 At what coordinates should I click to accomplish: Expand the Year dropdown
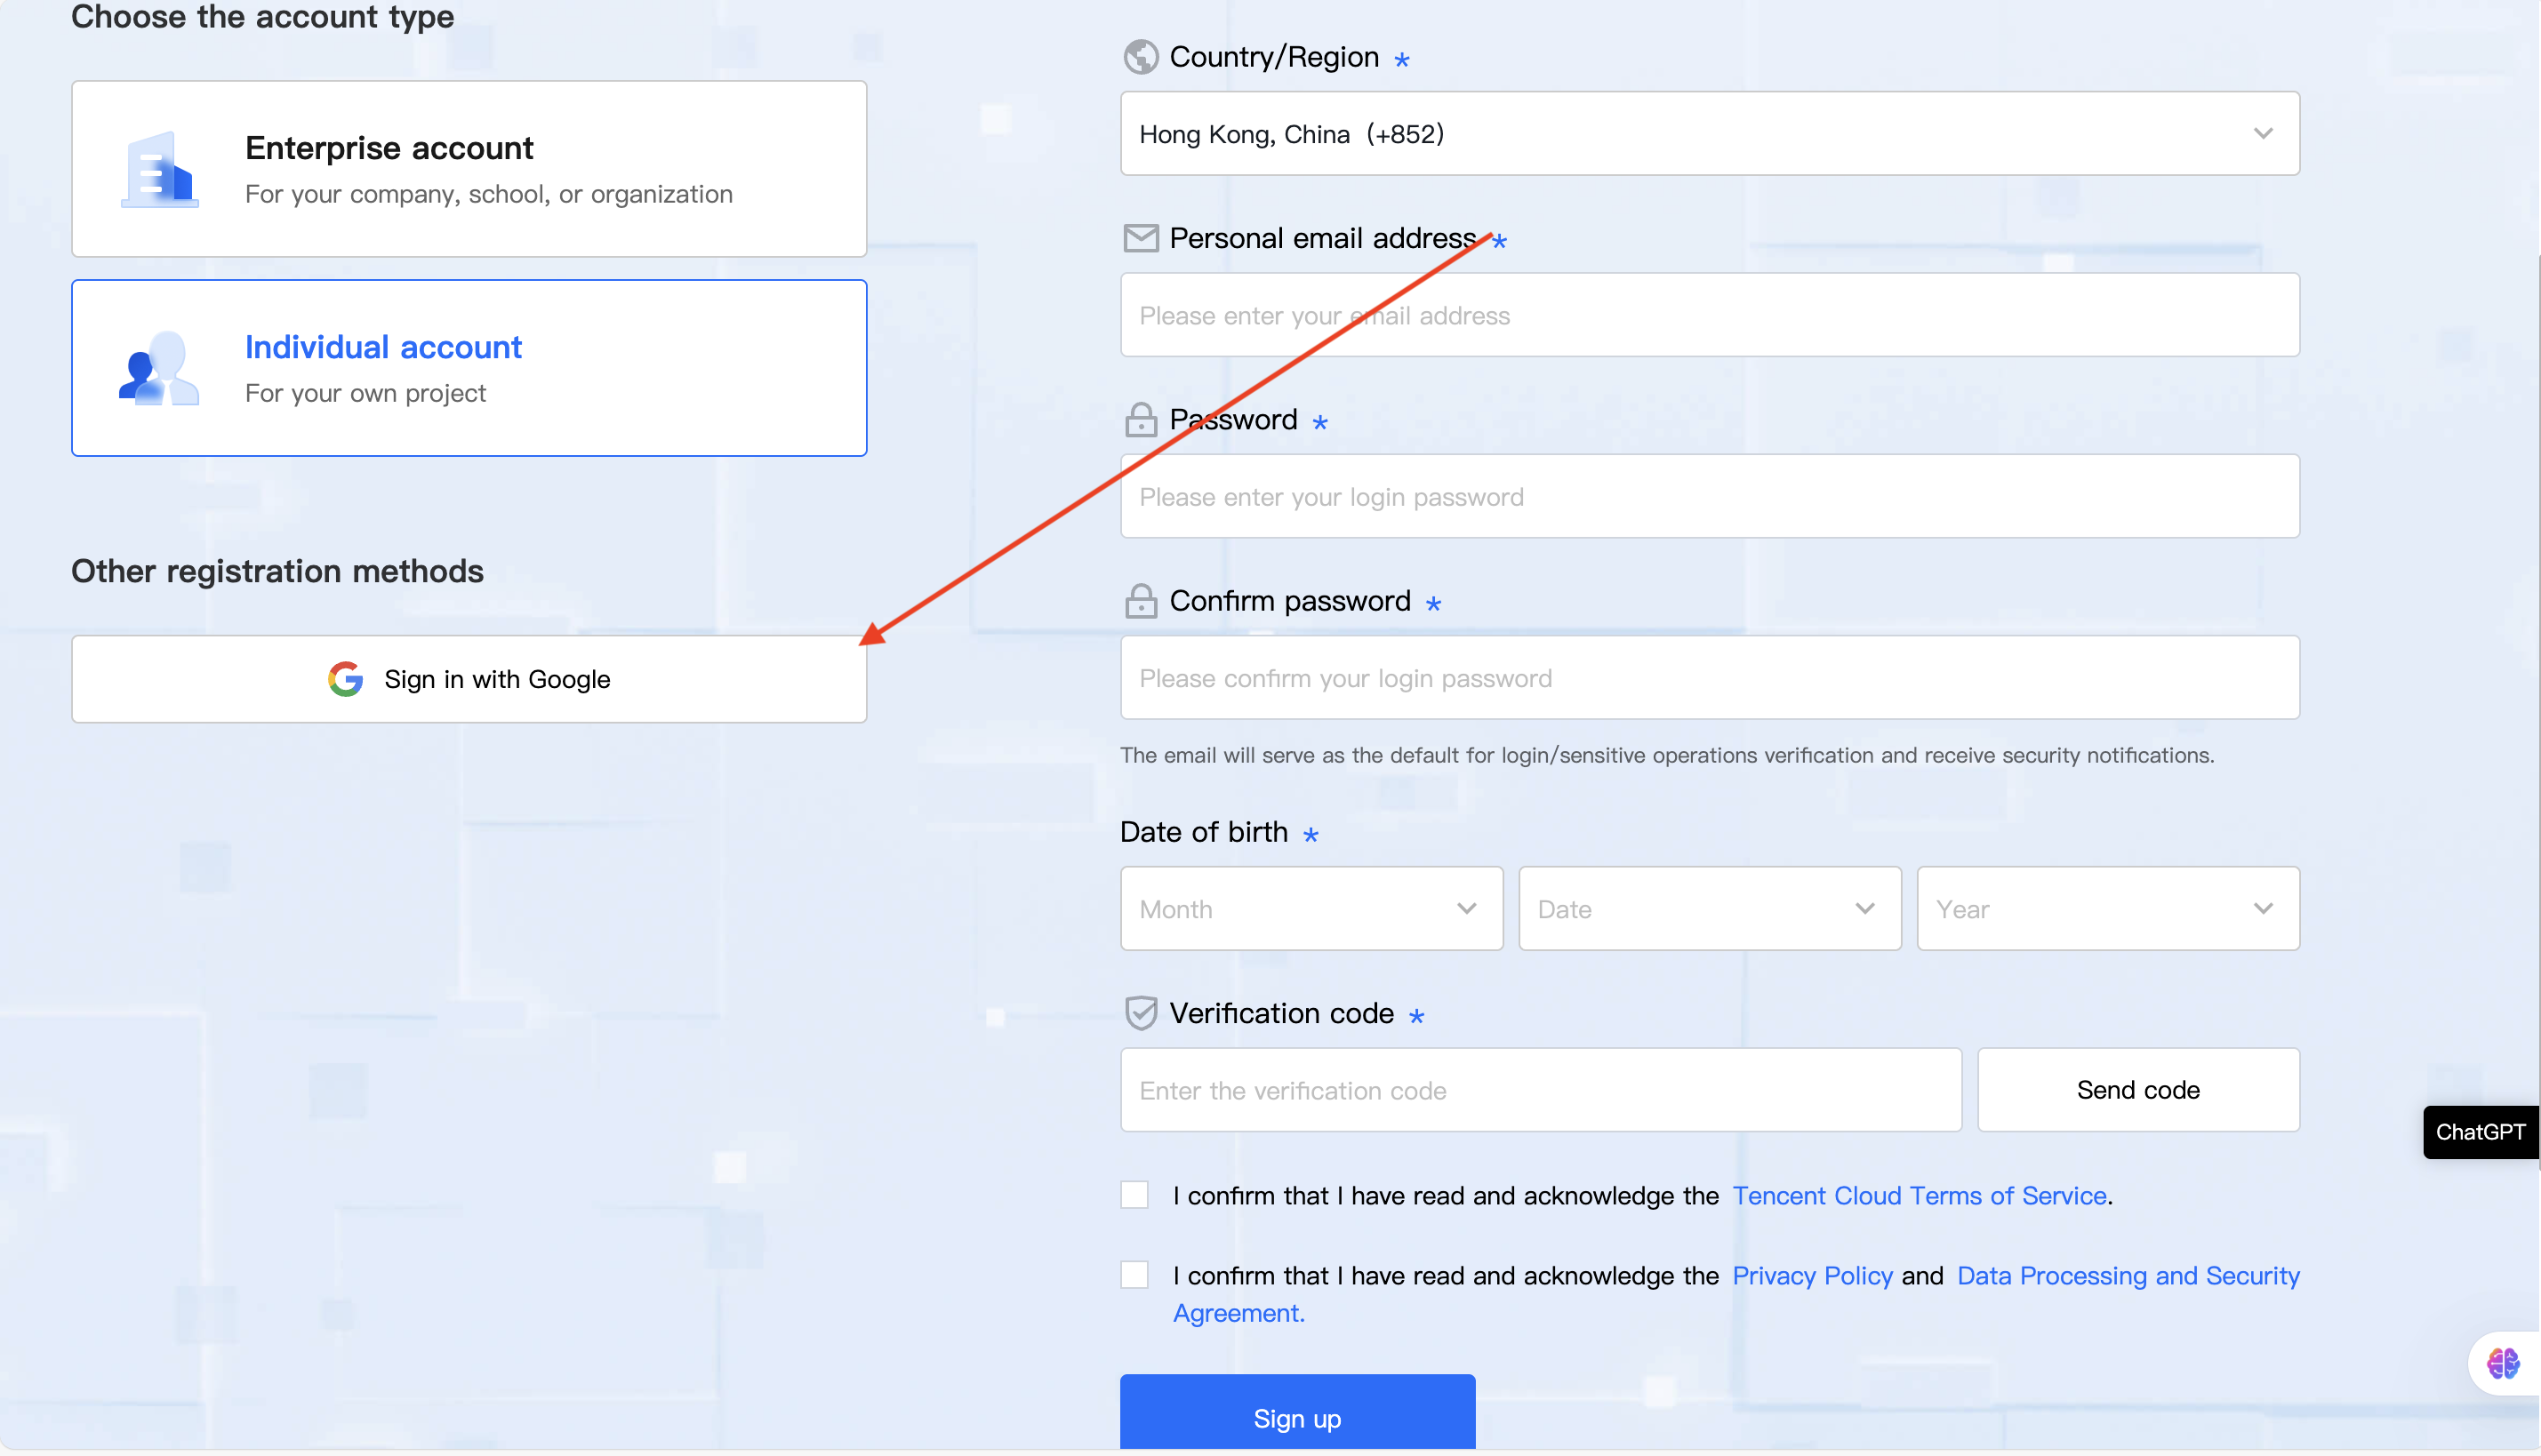pos(2107,908)
